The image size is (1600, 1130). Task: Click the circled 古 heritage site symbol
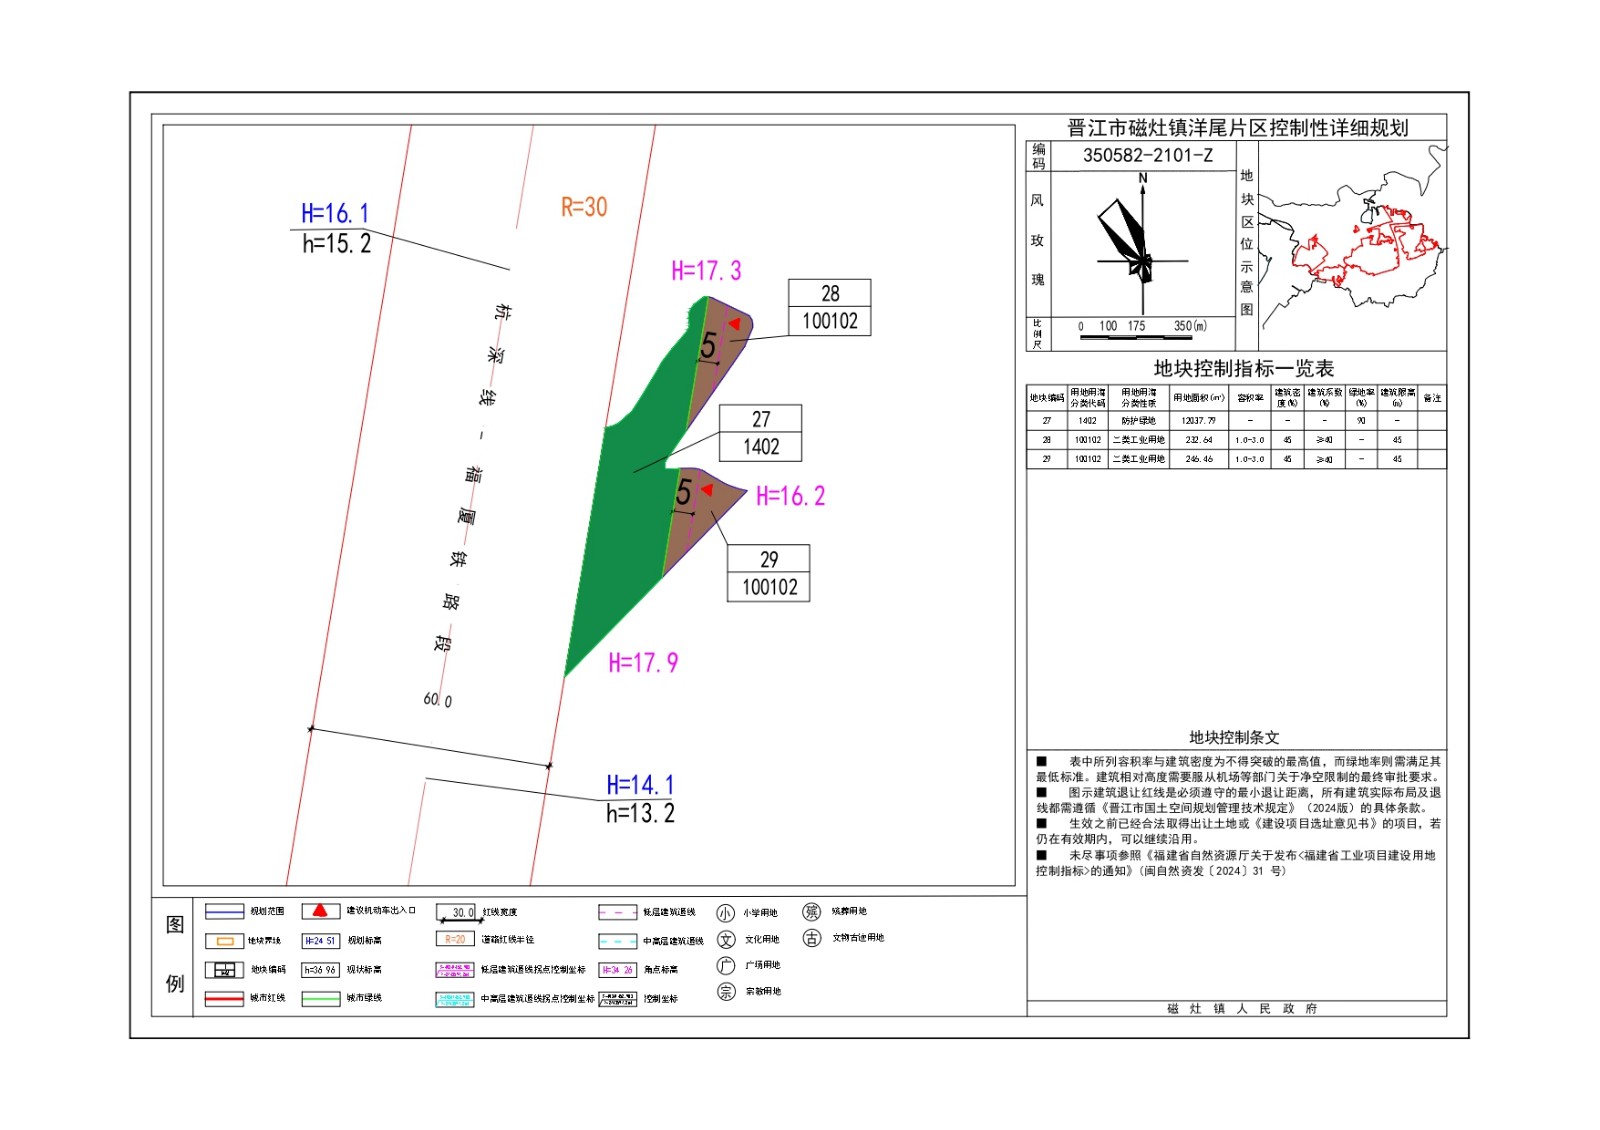click(x=812, y=938)
